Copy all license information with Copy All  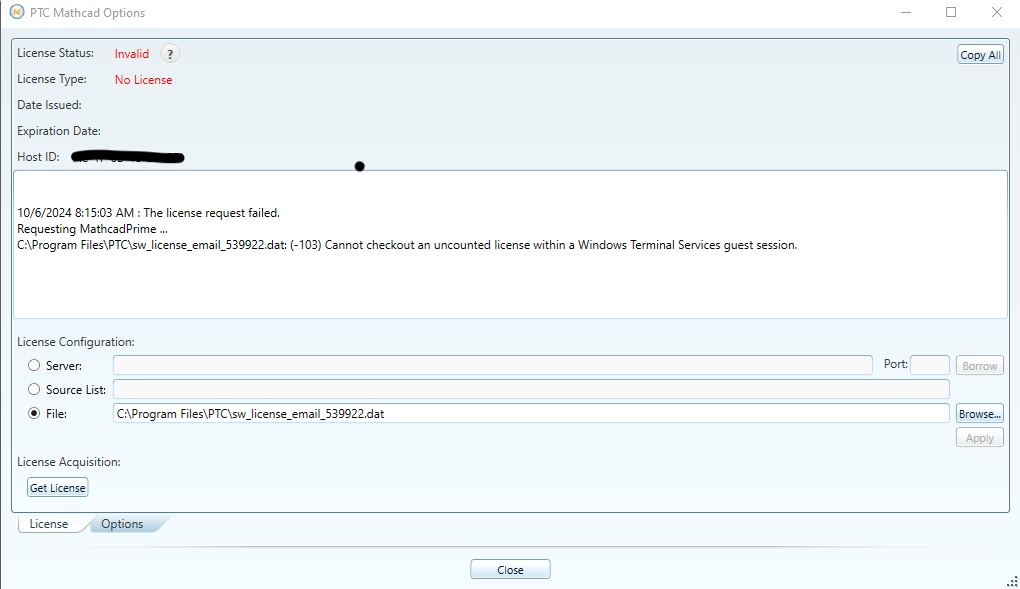(979, 54)
